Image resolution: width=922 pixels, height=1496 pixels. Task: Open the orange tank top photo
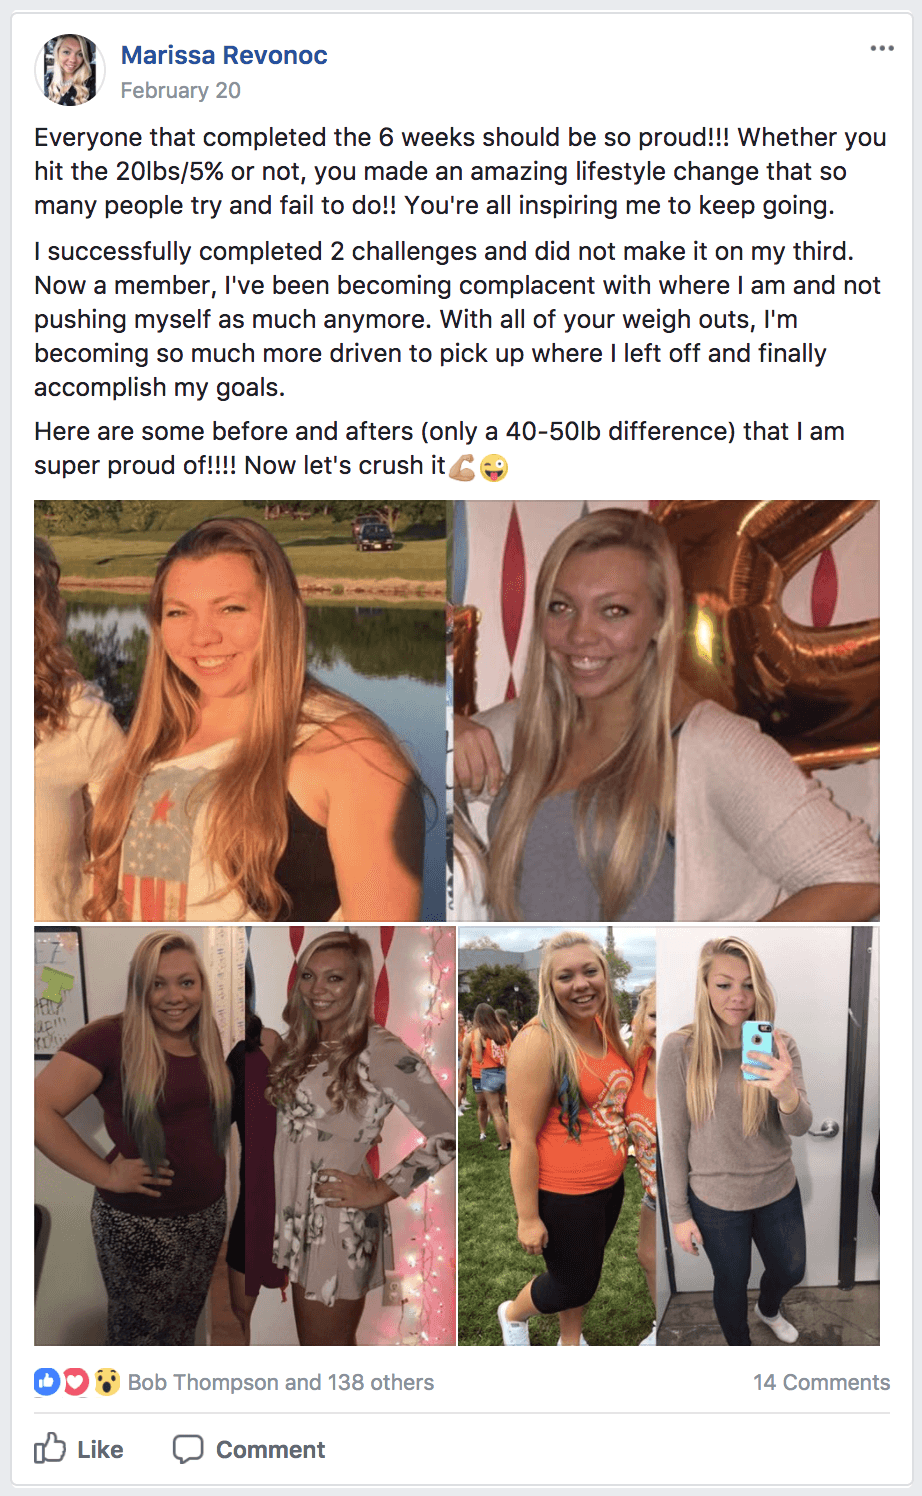557,1135
